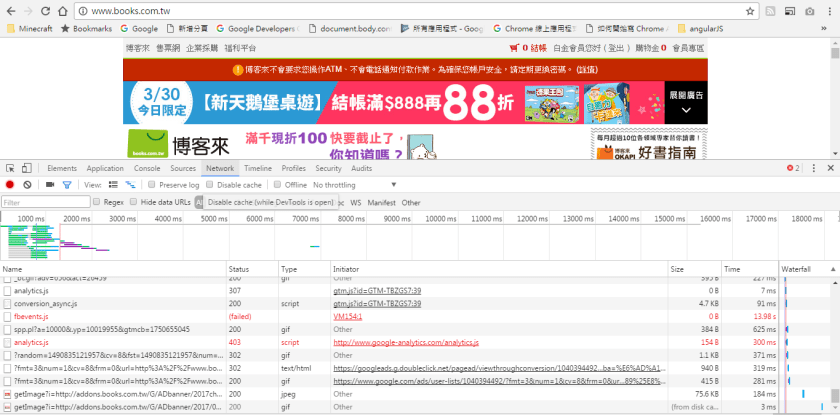Check the Offline checkbox
This screenshot has width=840, height=415.
click(x=277, y=185)
